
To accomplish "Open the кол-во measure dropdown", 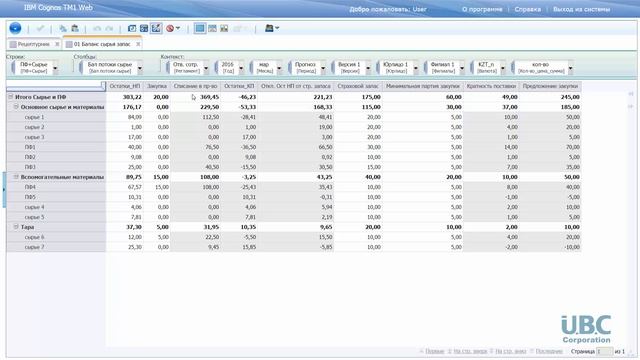I will coord(570,68).
